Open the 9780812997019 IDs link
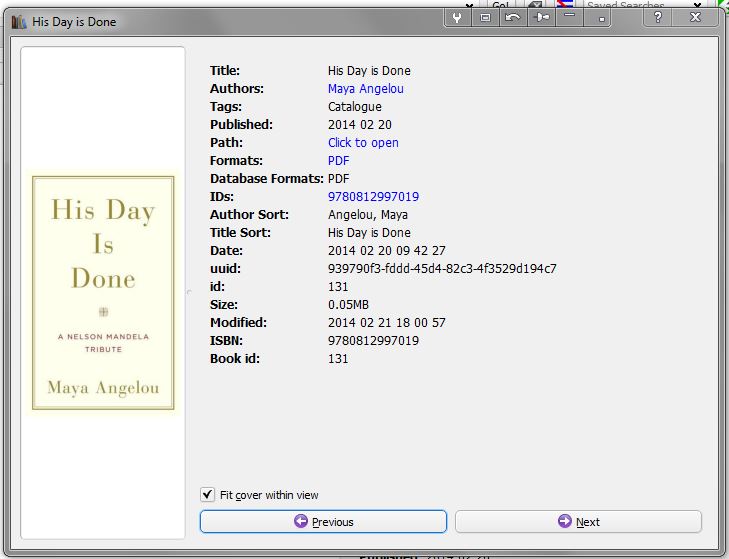The height and width of the screenshot is (559, 729). [x=373, y=197]
